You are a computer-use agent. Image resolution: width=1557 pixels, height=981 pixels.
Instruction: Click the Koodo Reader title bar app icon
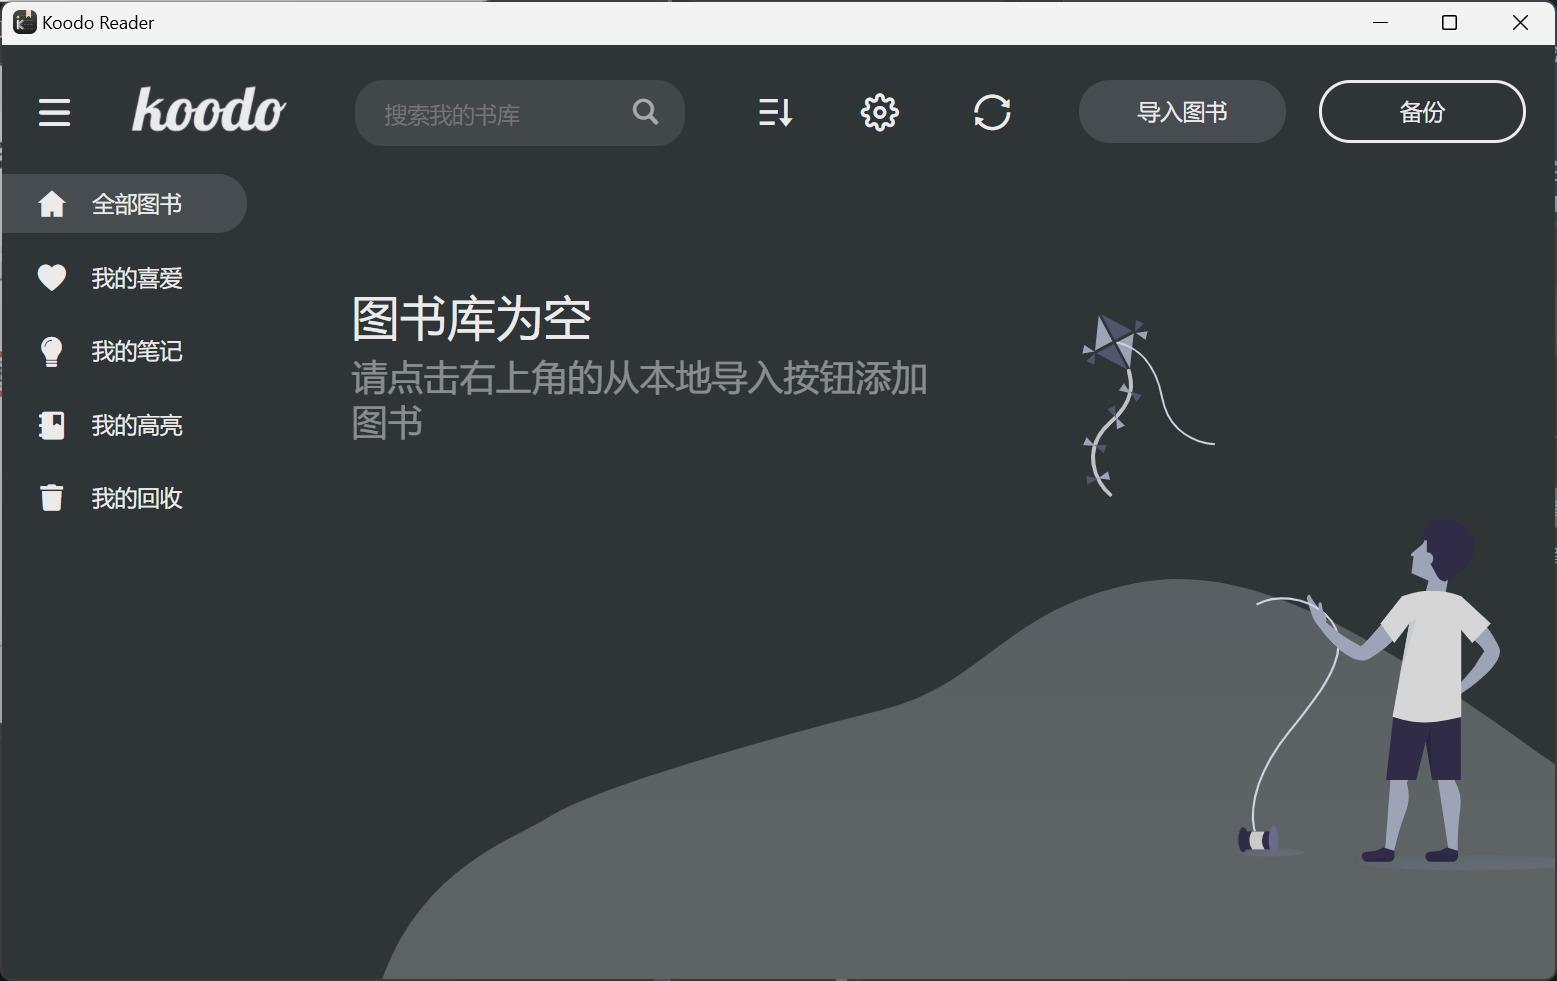tap(25, 22)
